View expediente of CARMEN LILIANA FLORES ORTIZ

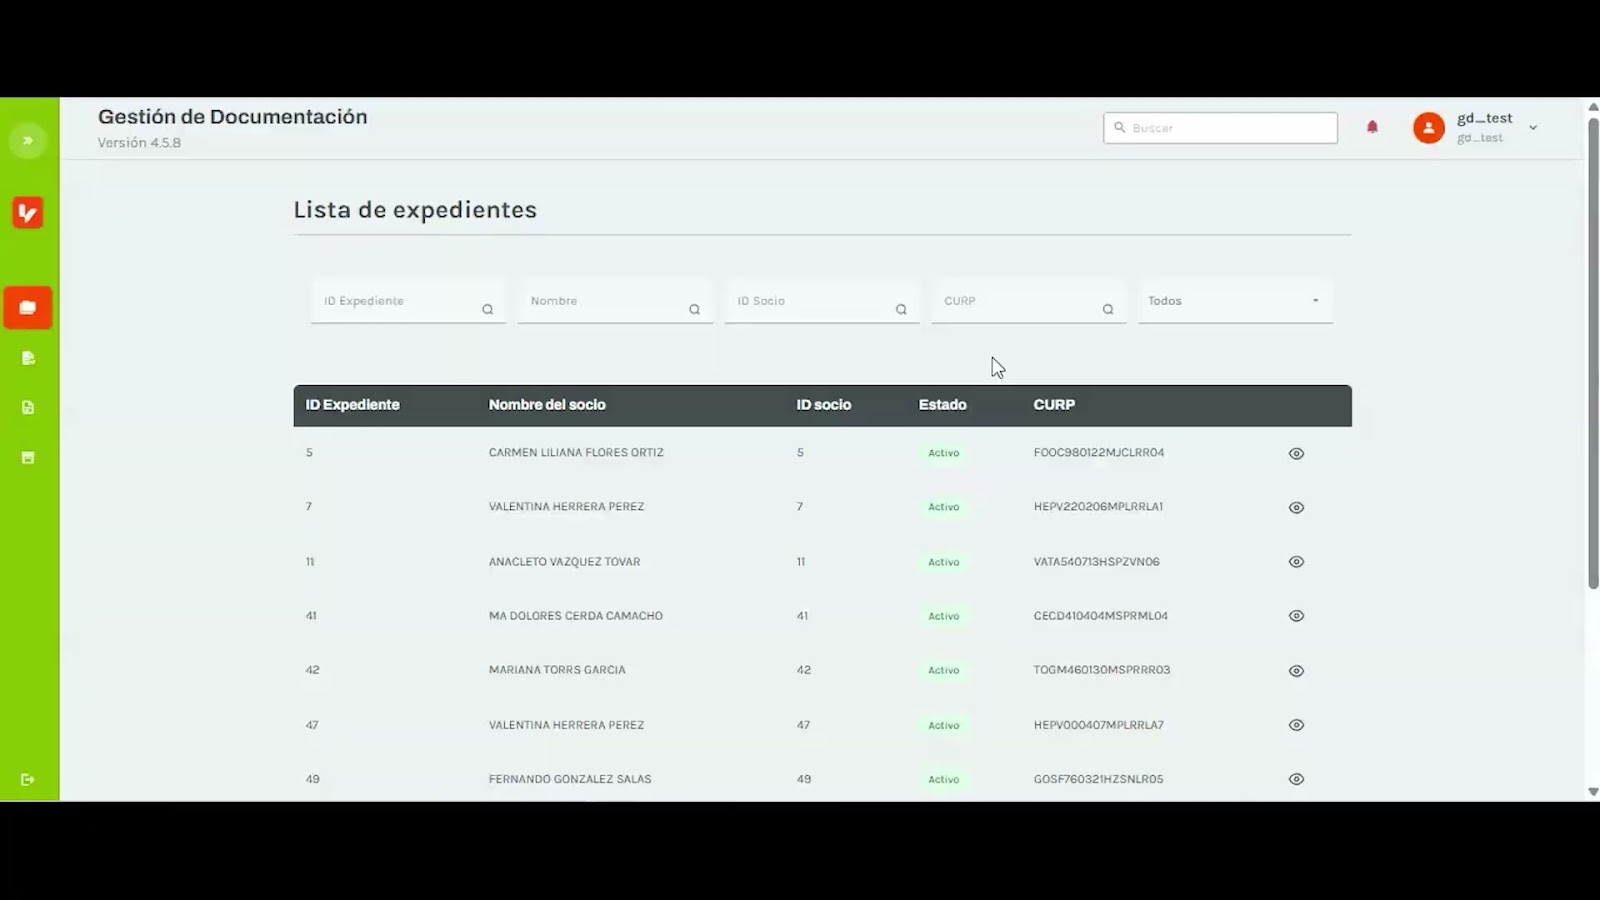(1297, 454)
